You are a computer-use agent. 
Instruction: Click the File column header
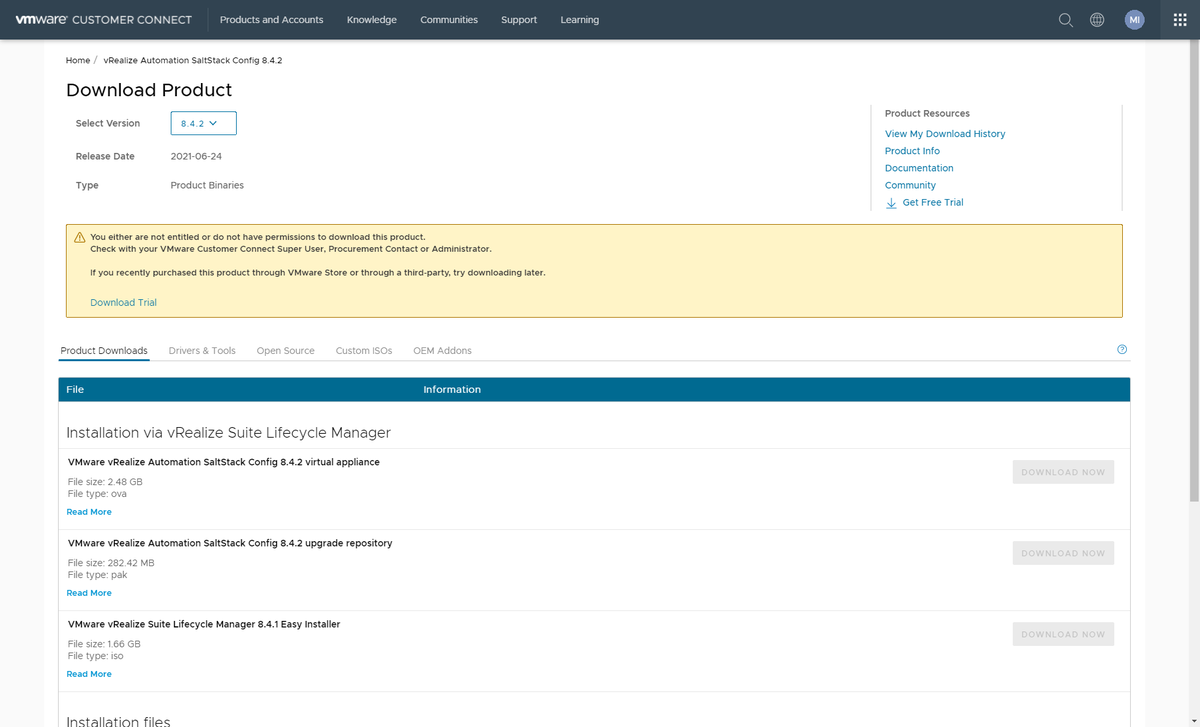pyautogui.click(x=75, y=389)
